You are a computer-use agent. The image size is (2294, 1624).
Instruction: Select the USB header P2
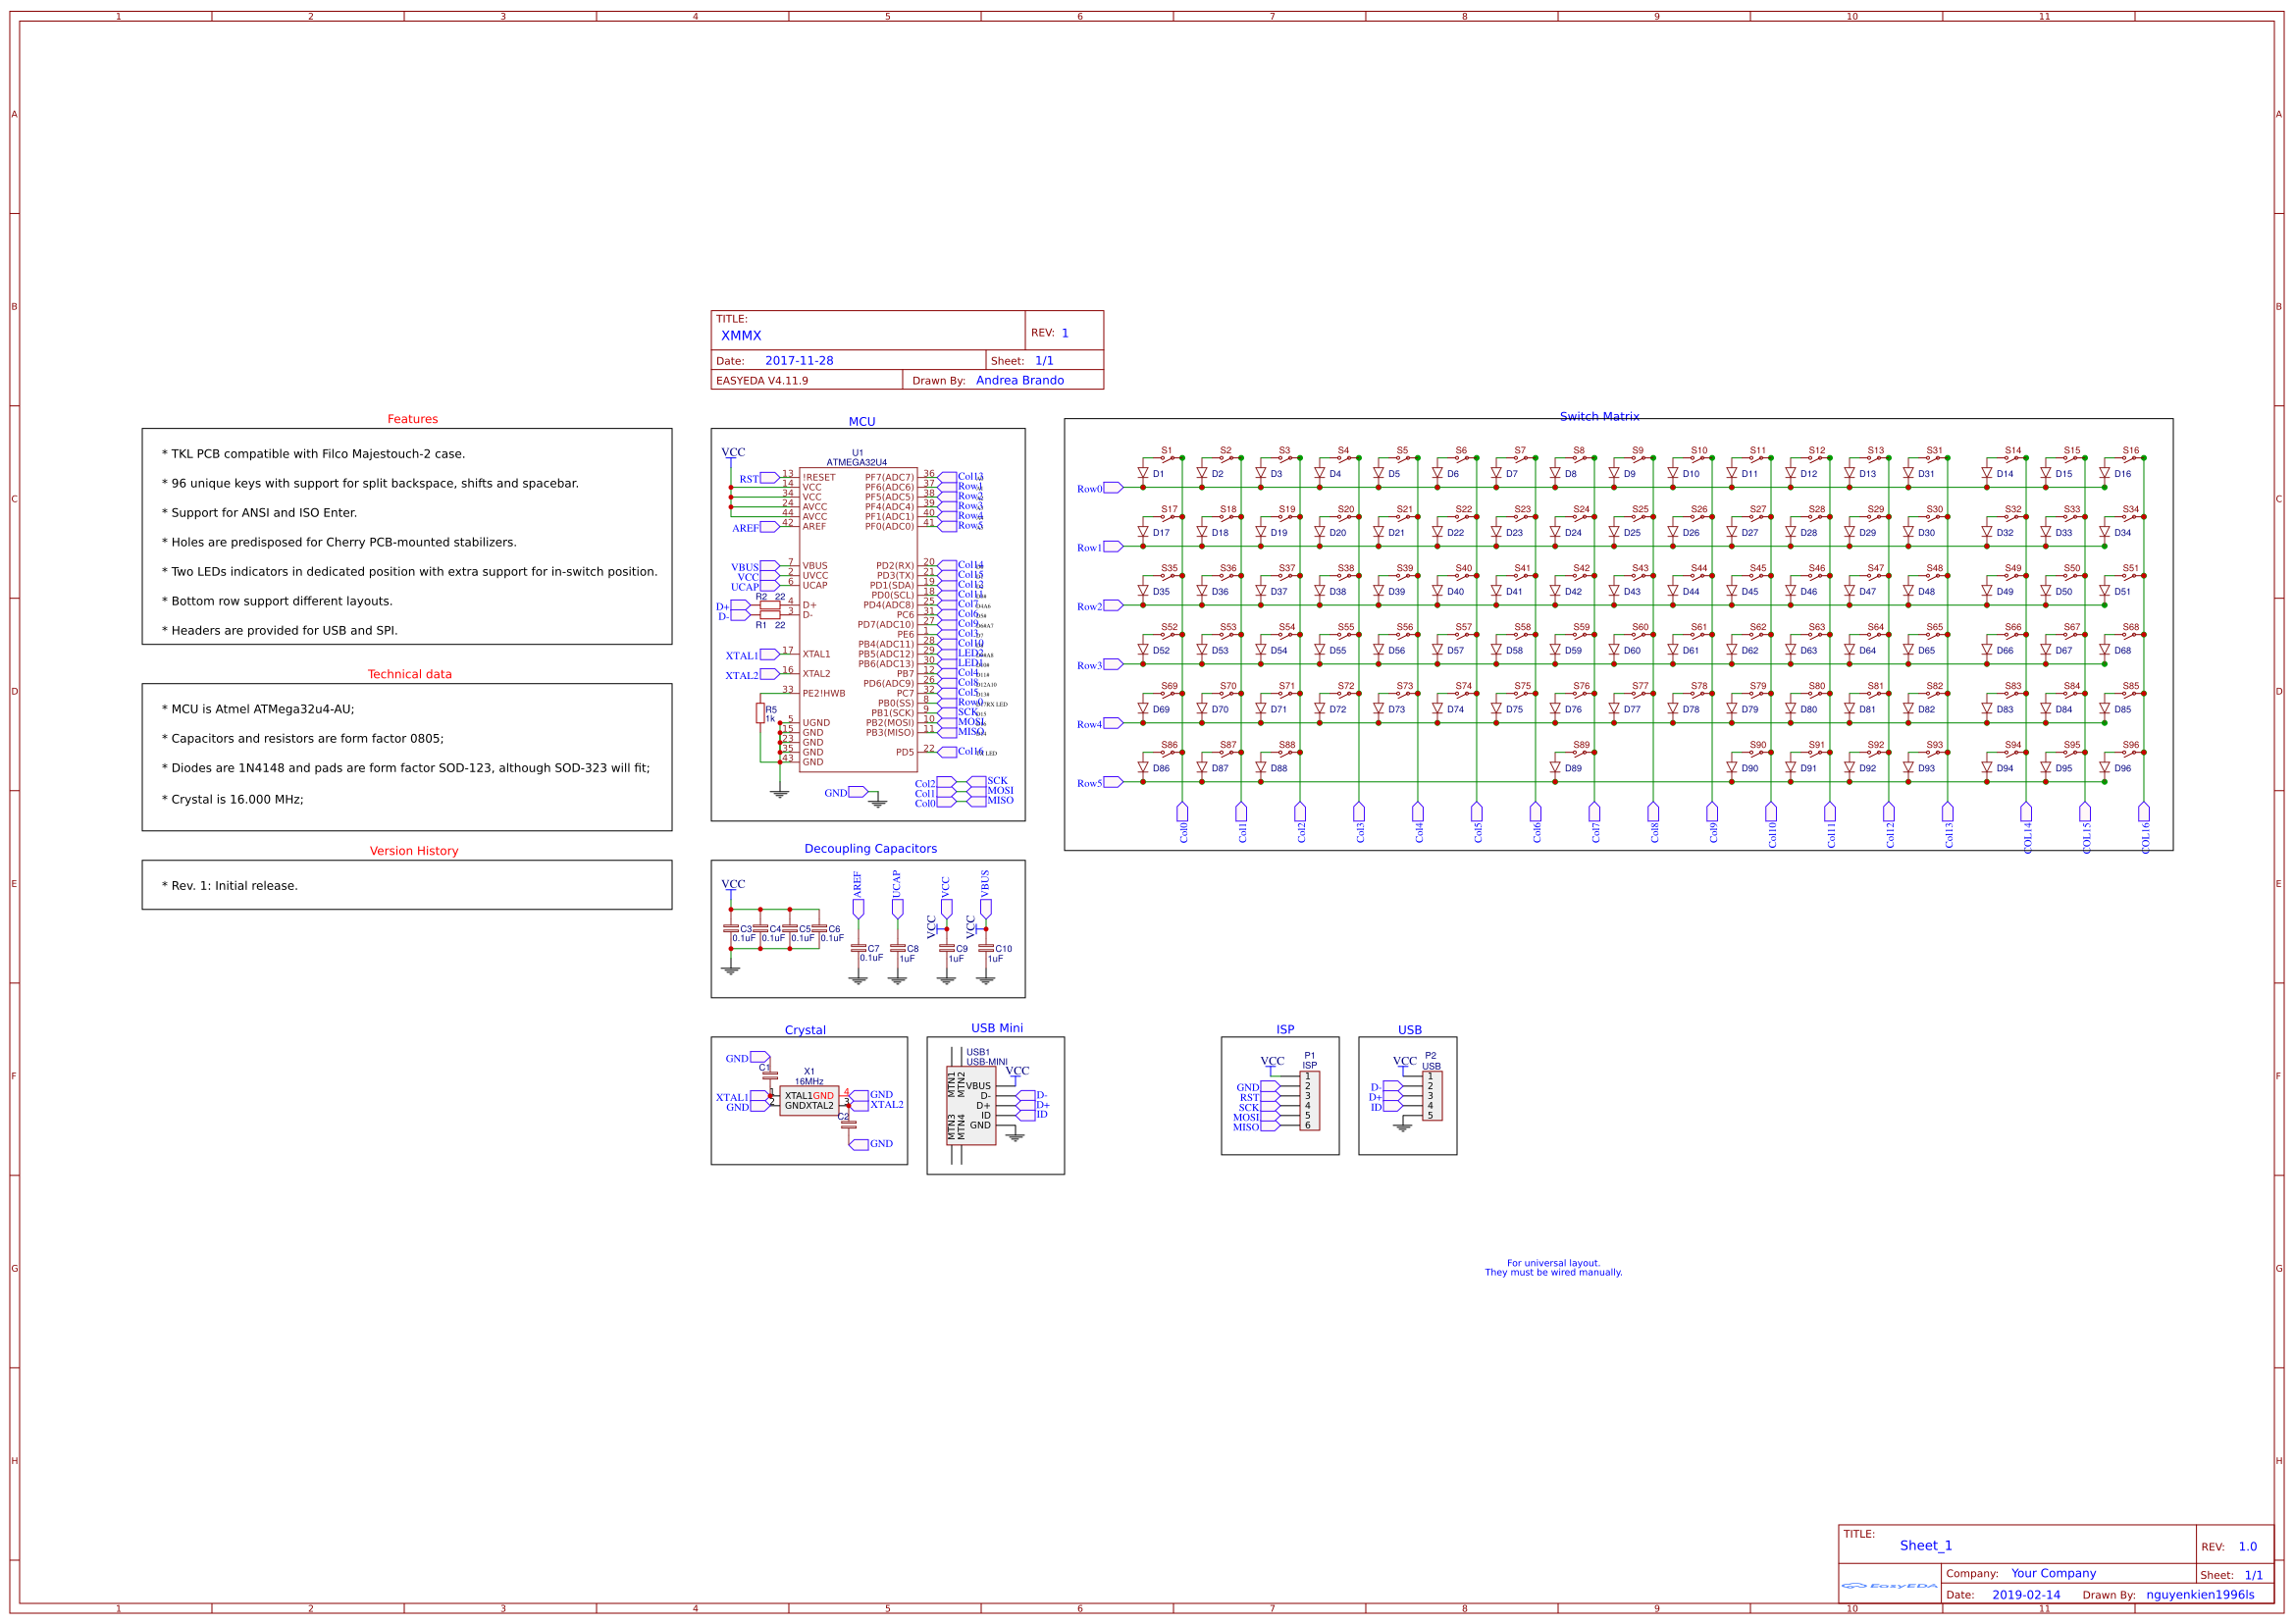point(1432,1096)
